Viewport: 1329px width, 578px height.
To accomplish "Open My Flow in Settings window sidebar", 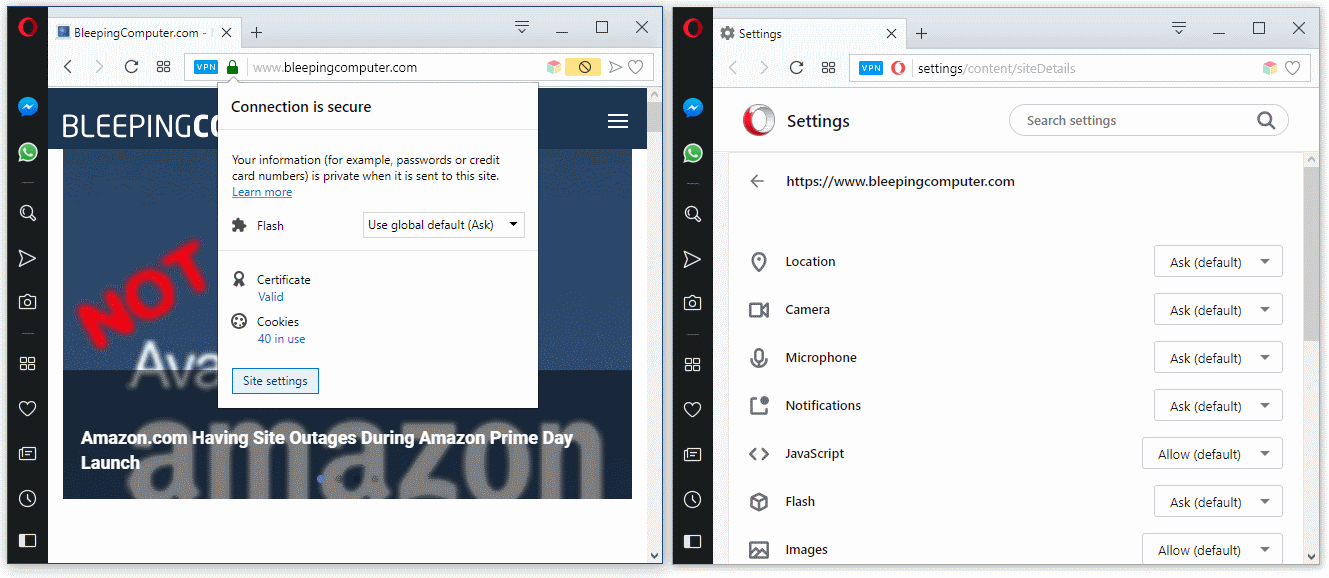I will (692, 259).
